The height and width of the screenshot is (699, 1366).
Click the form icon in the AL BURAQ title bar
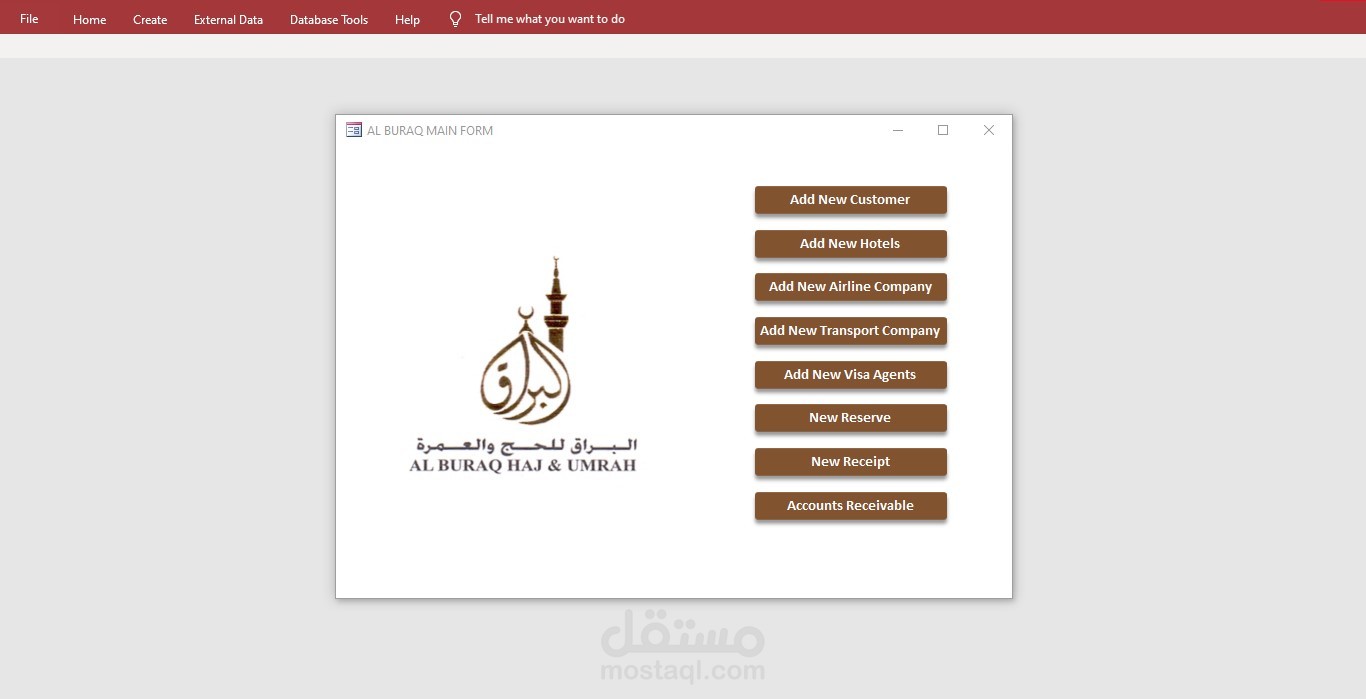(353, 129)
